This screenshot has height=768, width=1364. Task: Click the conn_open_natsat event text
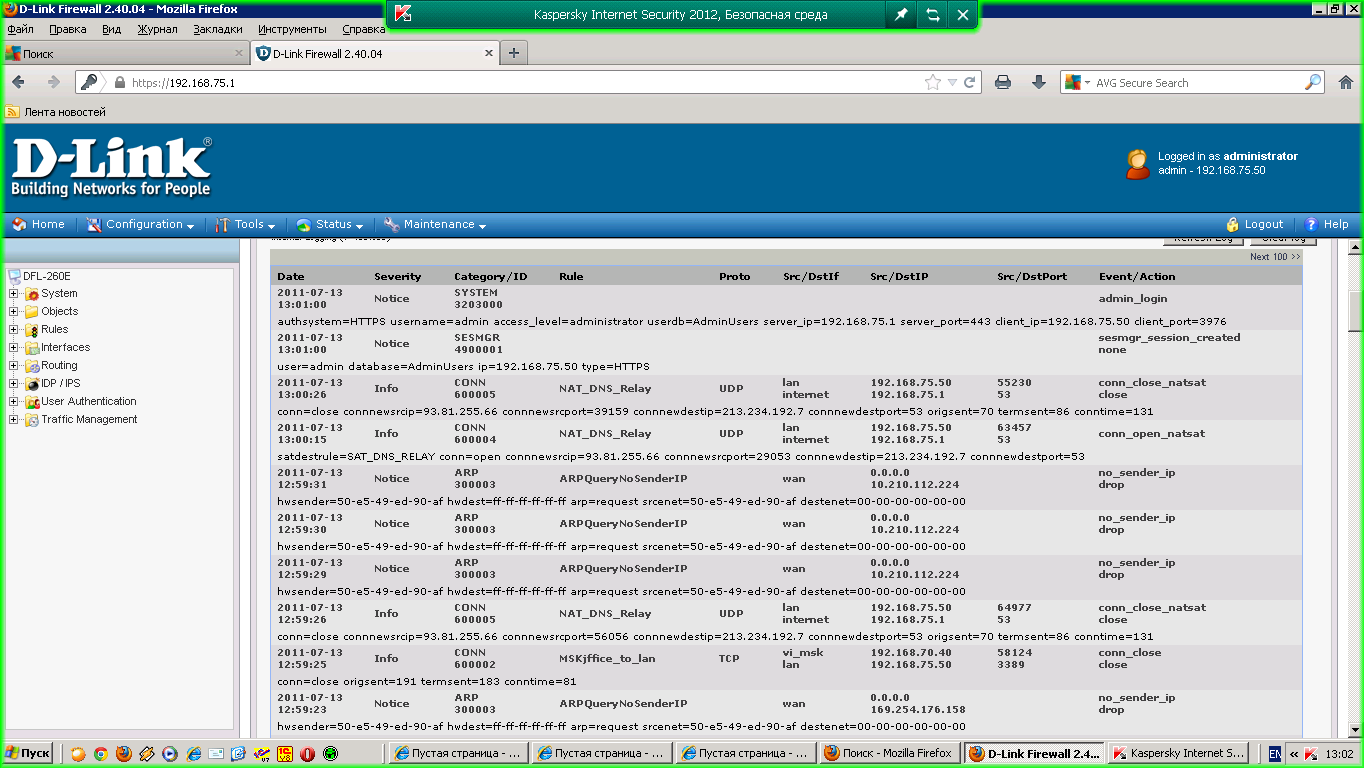[1152, 434]
